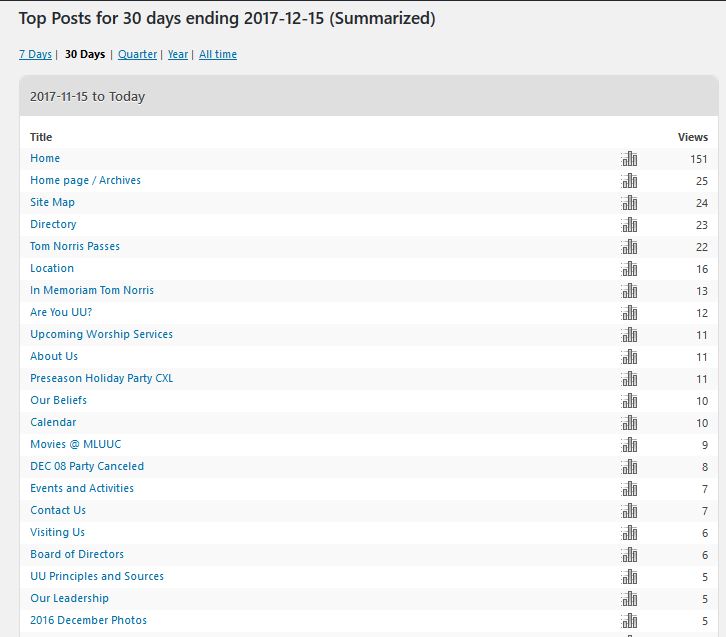Open the About Us link
Screen dimensions: 726x637
(x=54, y=356)
